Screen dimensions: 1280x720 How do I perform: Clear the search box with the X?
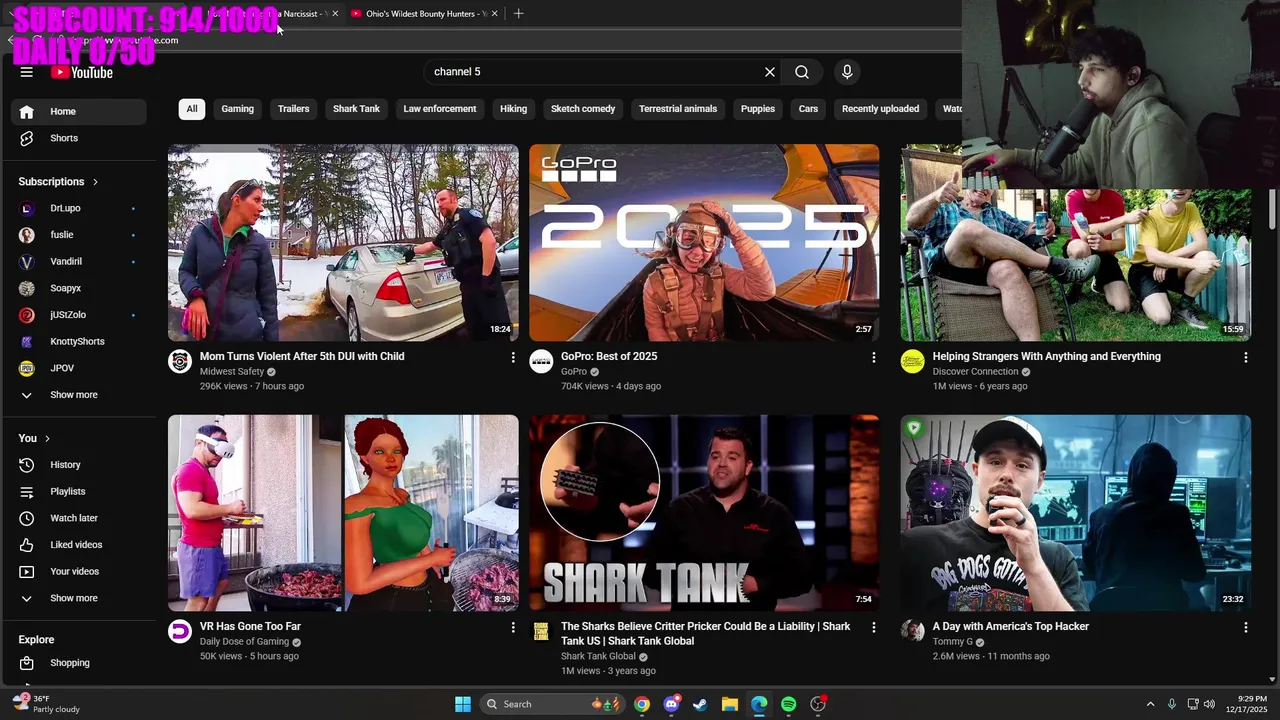pyautogui.click(x=770, y=72)
